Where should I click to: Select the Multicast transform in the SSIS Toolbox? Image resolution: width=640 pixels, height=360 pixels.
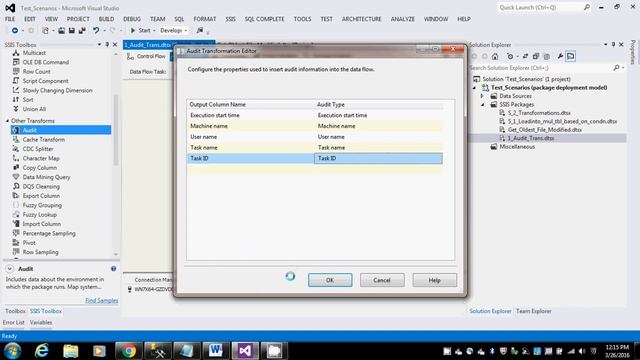(34, 53)
